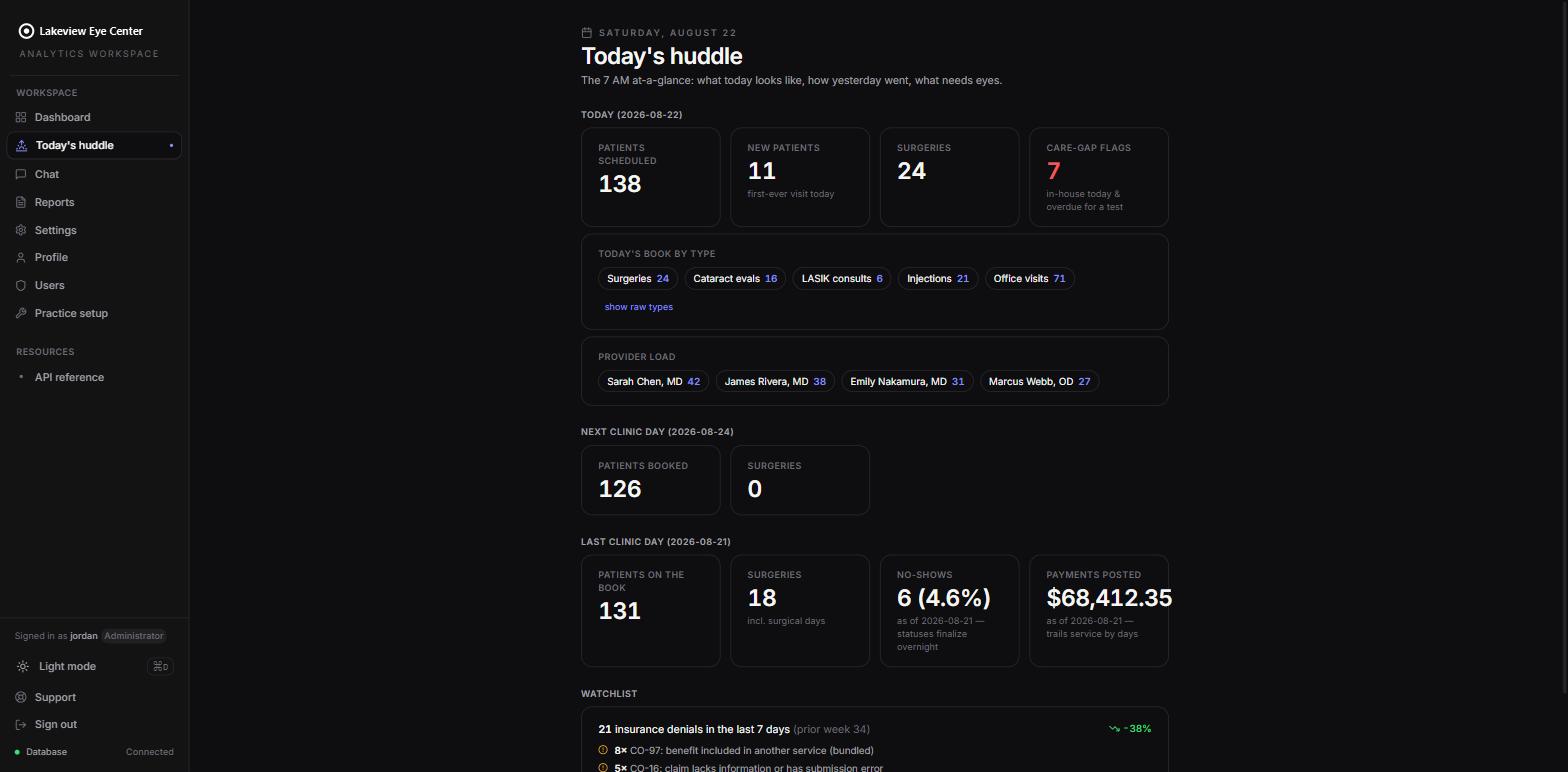The width and height of the screenshot is (1568, 772).
Task: Select the Marcus Webb, OD provider chip
Action: click(x=1039, y=382)
